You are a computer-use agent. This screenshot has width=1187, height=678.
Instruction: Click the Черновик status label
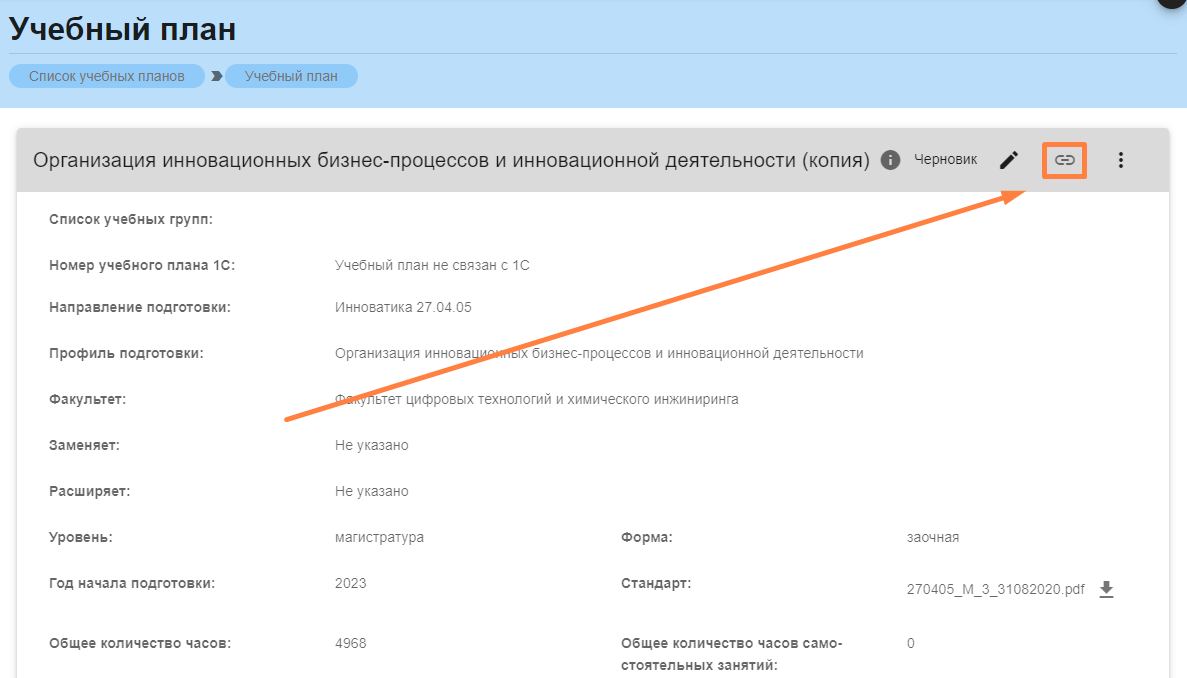[x=945, y=159]
